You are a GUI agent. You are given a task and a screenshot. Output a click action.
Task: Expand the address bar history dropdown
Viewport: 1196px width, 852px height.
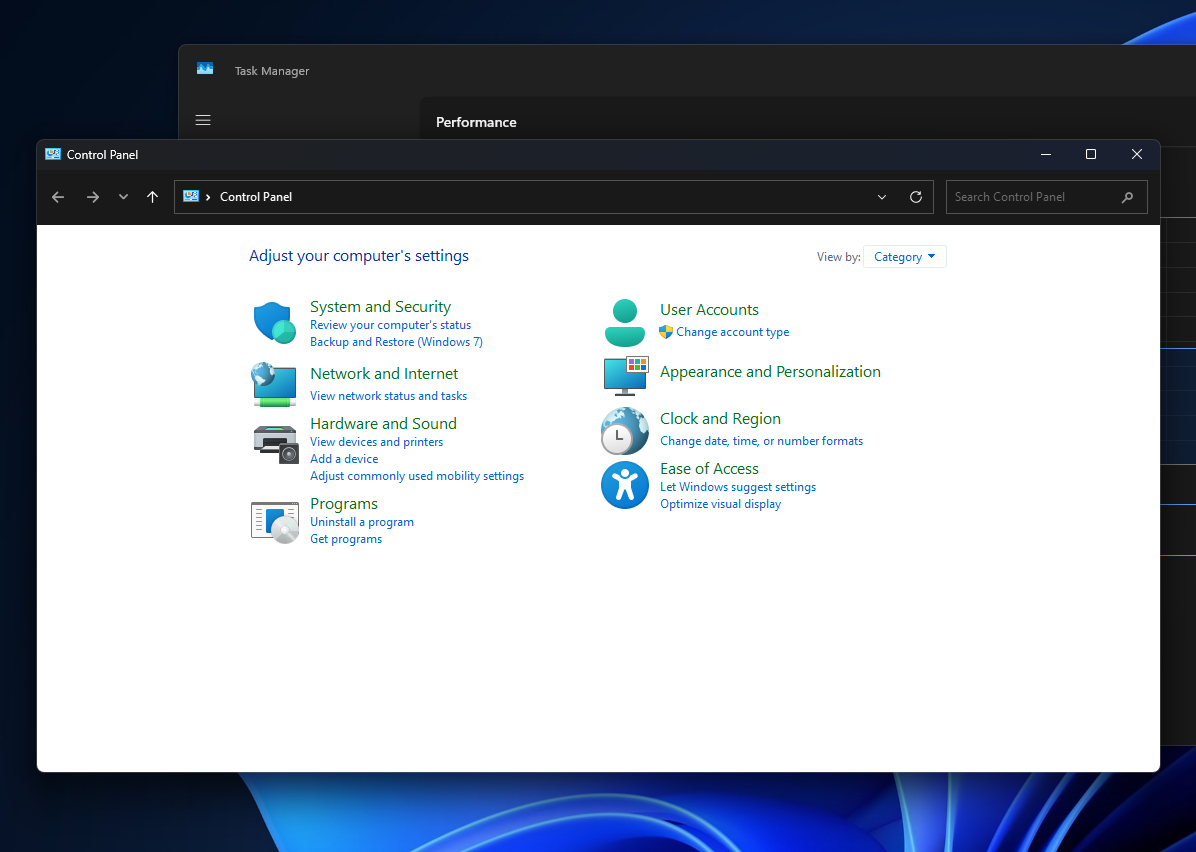click(x=882, y=197)
